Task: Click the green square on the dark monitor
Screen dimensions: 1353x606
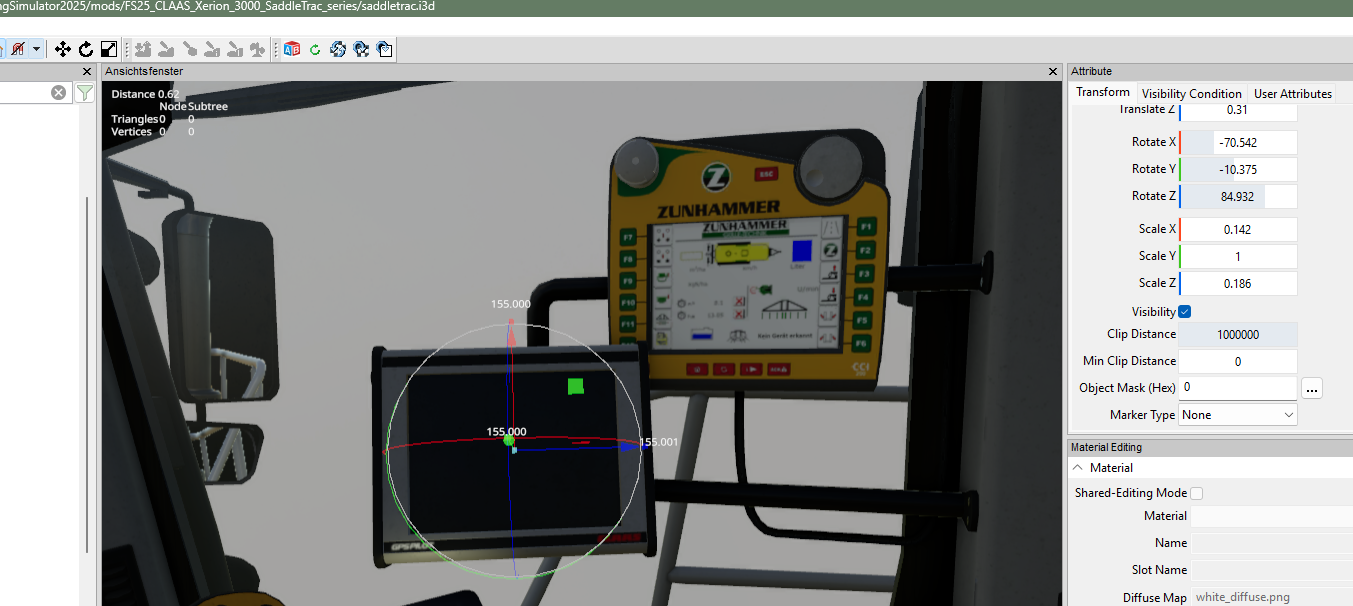Action: (x=575, y=386)
